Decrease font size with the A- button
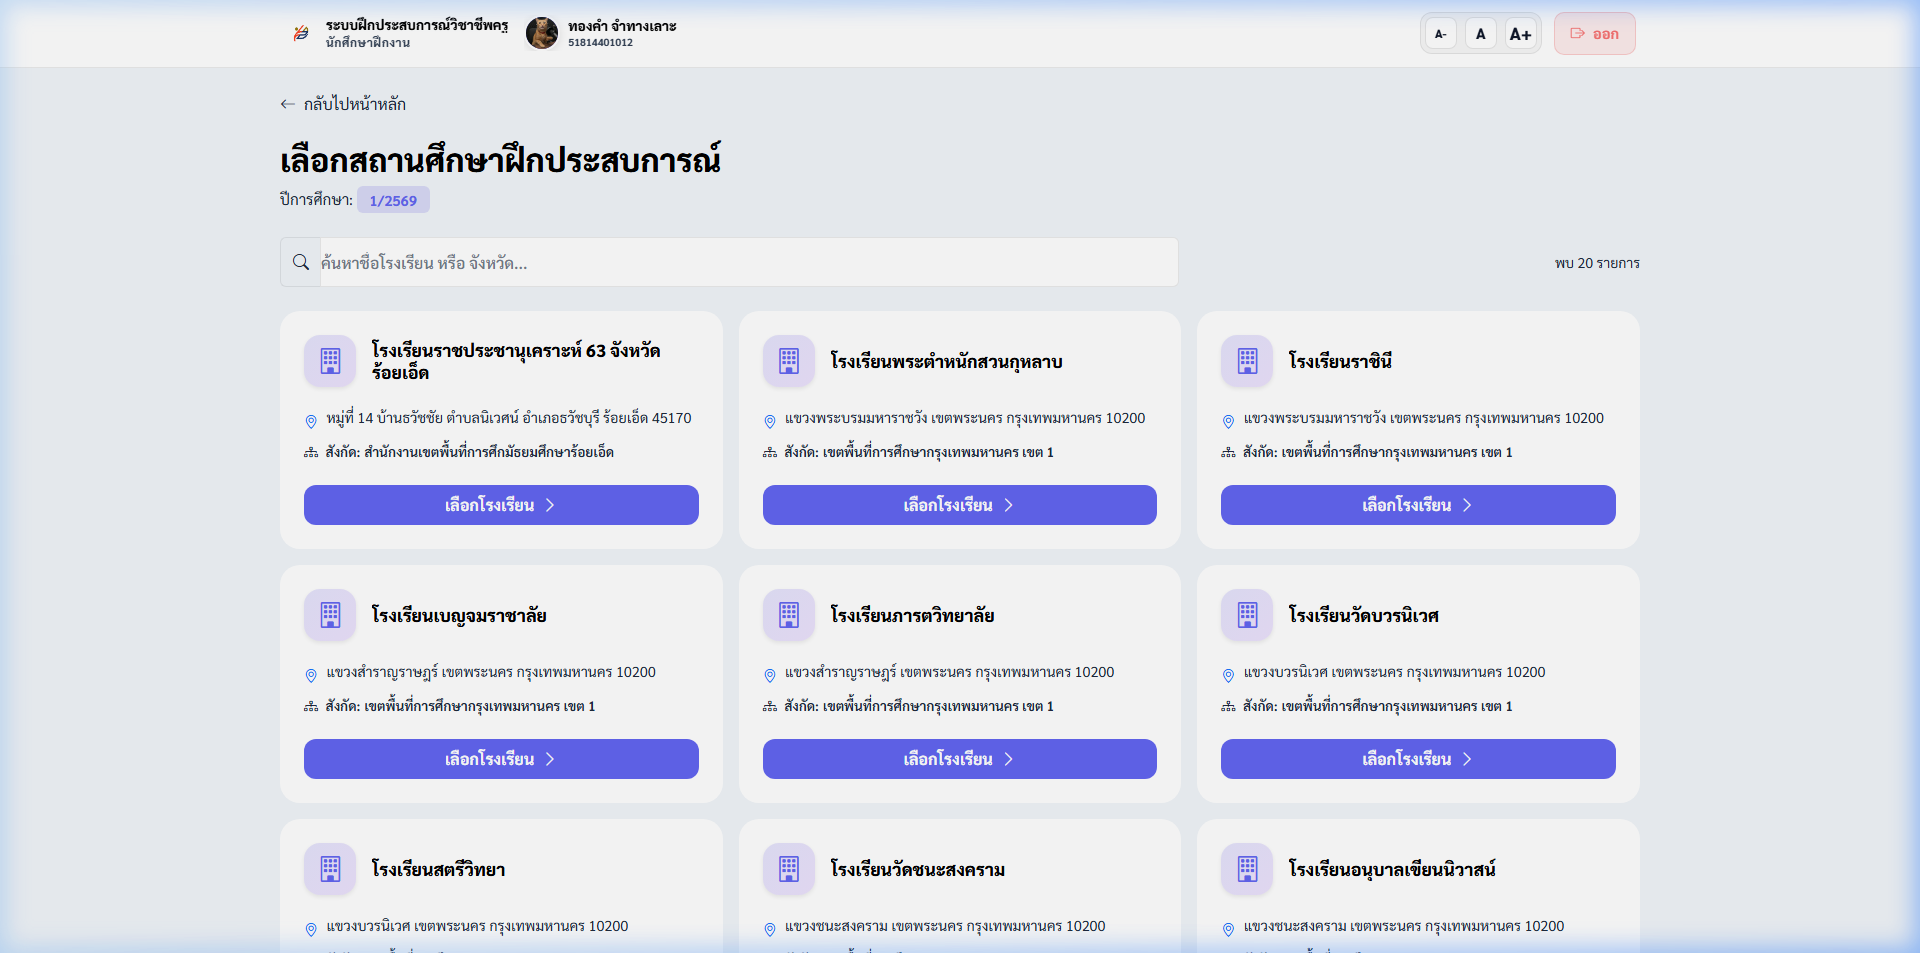Image resolution: width=1920 pixels, height=953 pixels. [1440, 34]
